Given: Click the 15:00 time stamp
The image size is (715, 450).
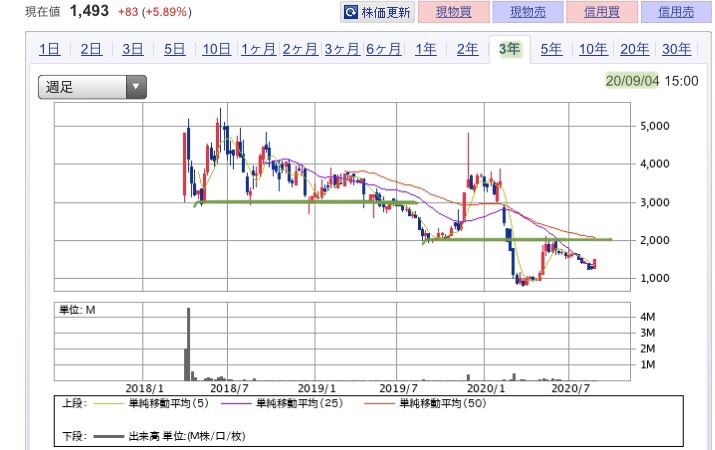Looking at the screenshot, I should (681, 81).
